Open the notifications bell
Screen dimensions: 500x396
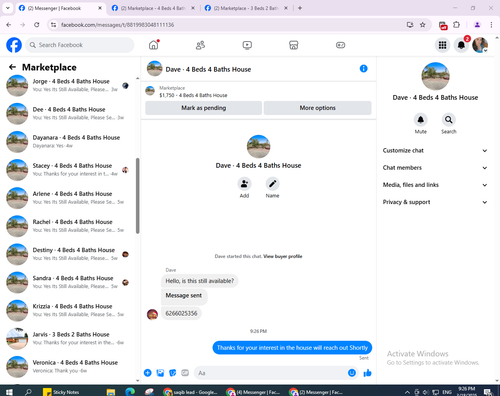[x=461, y=45]
